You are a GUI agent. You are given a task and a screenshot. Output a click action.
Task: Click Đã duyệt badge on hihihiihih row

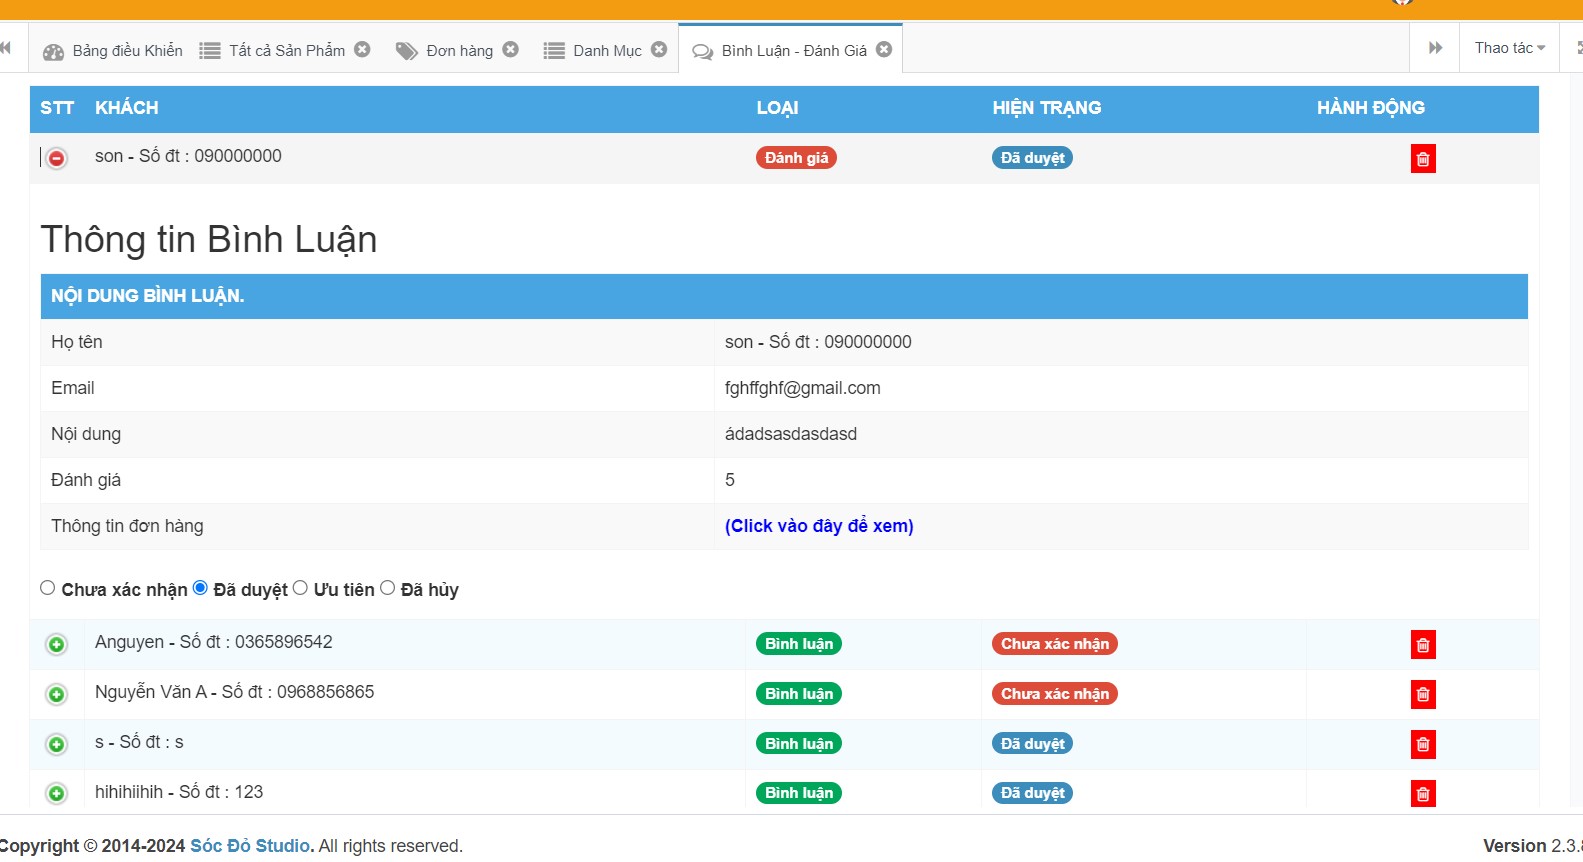point(1032,793)
